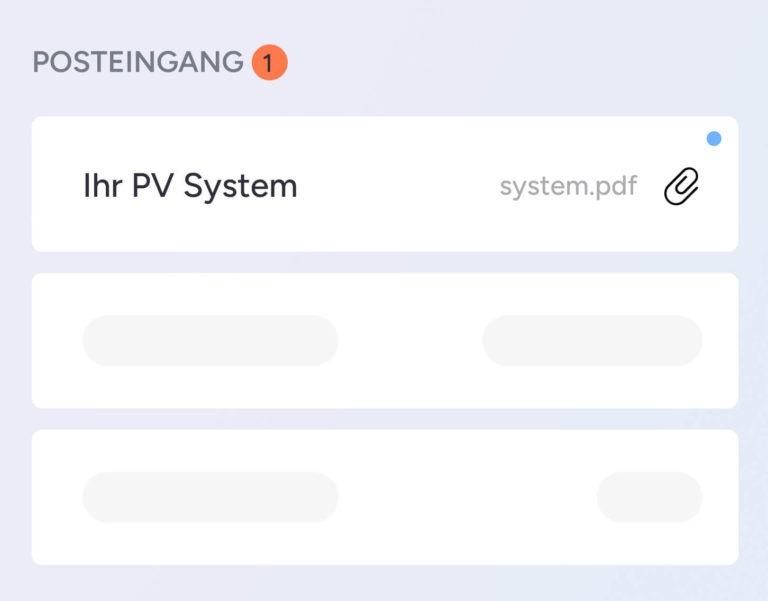Screen dimensions: 768x601
Task: Select the second loading message card
Action: [x=410, y=341]
